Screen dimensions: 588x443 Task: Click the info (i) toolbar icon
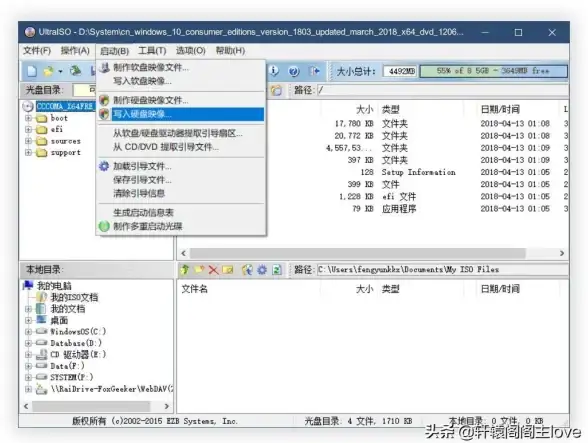point(274,71)
